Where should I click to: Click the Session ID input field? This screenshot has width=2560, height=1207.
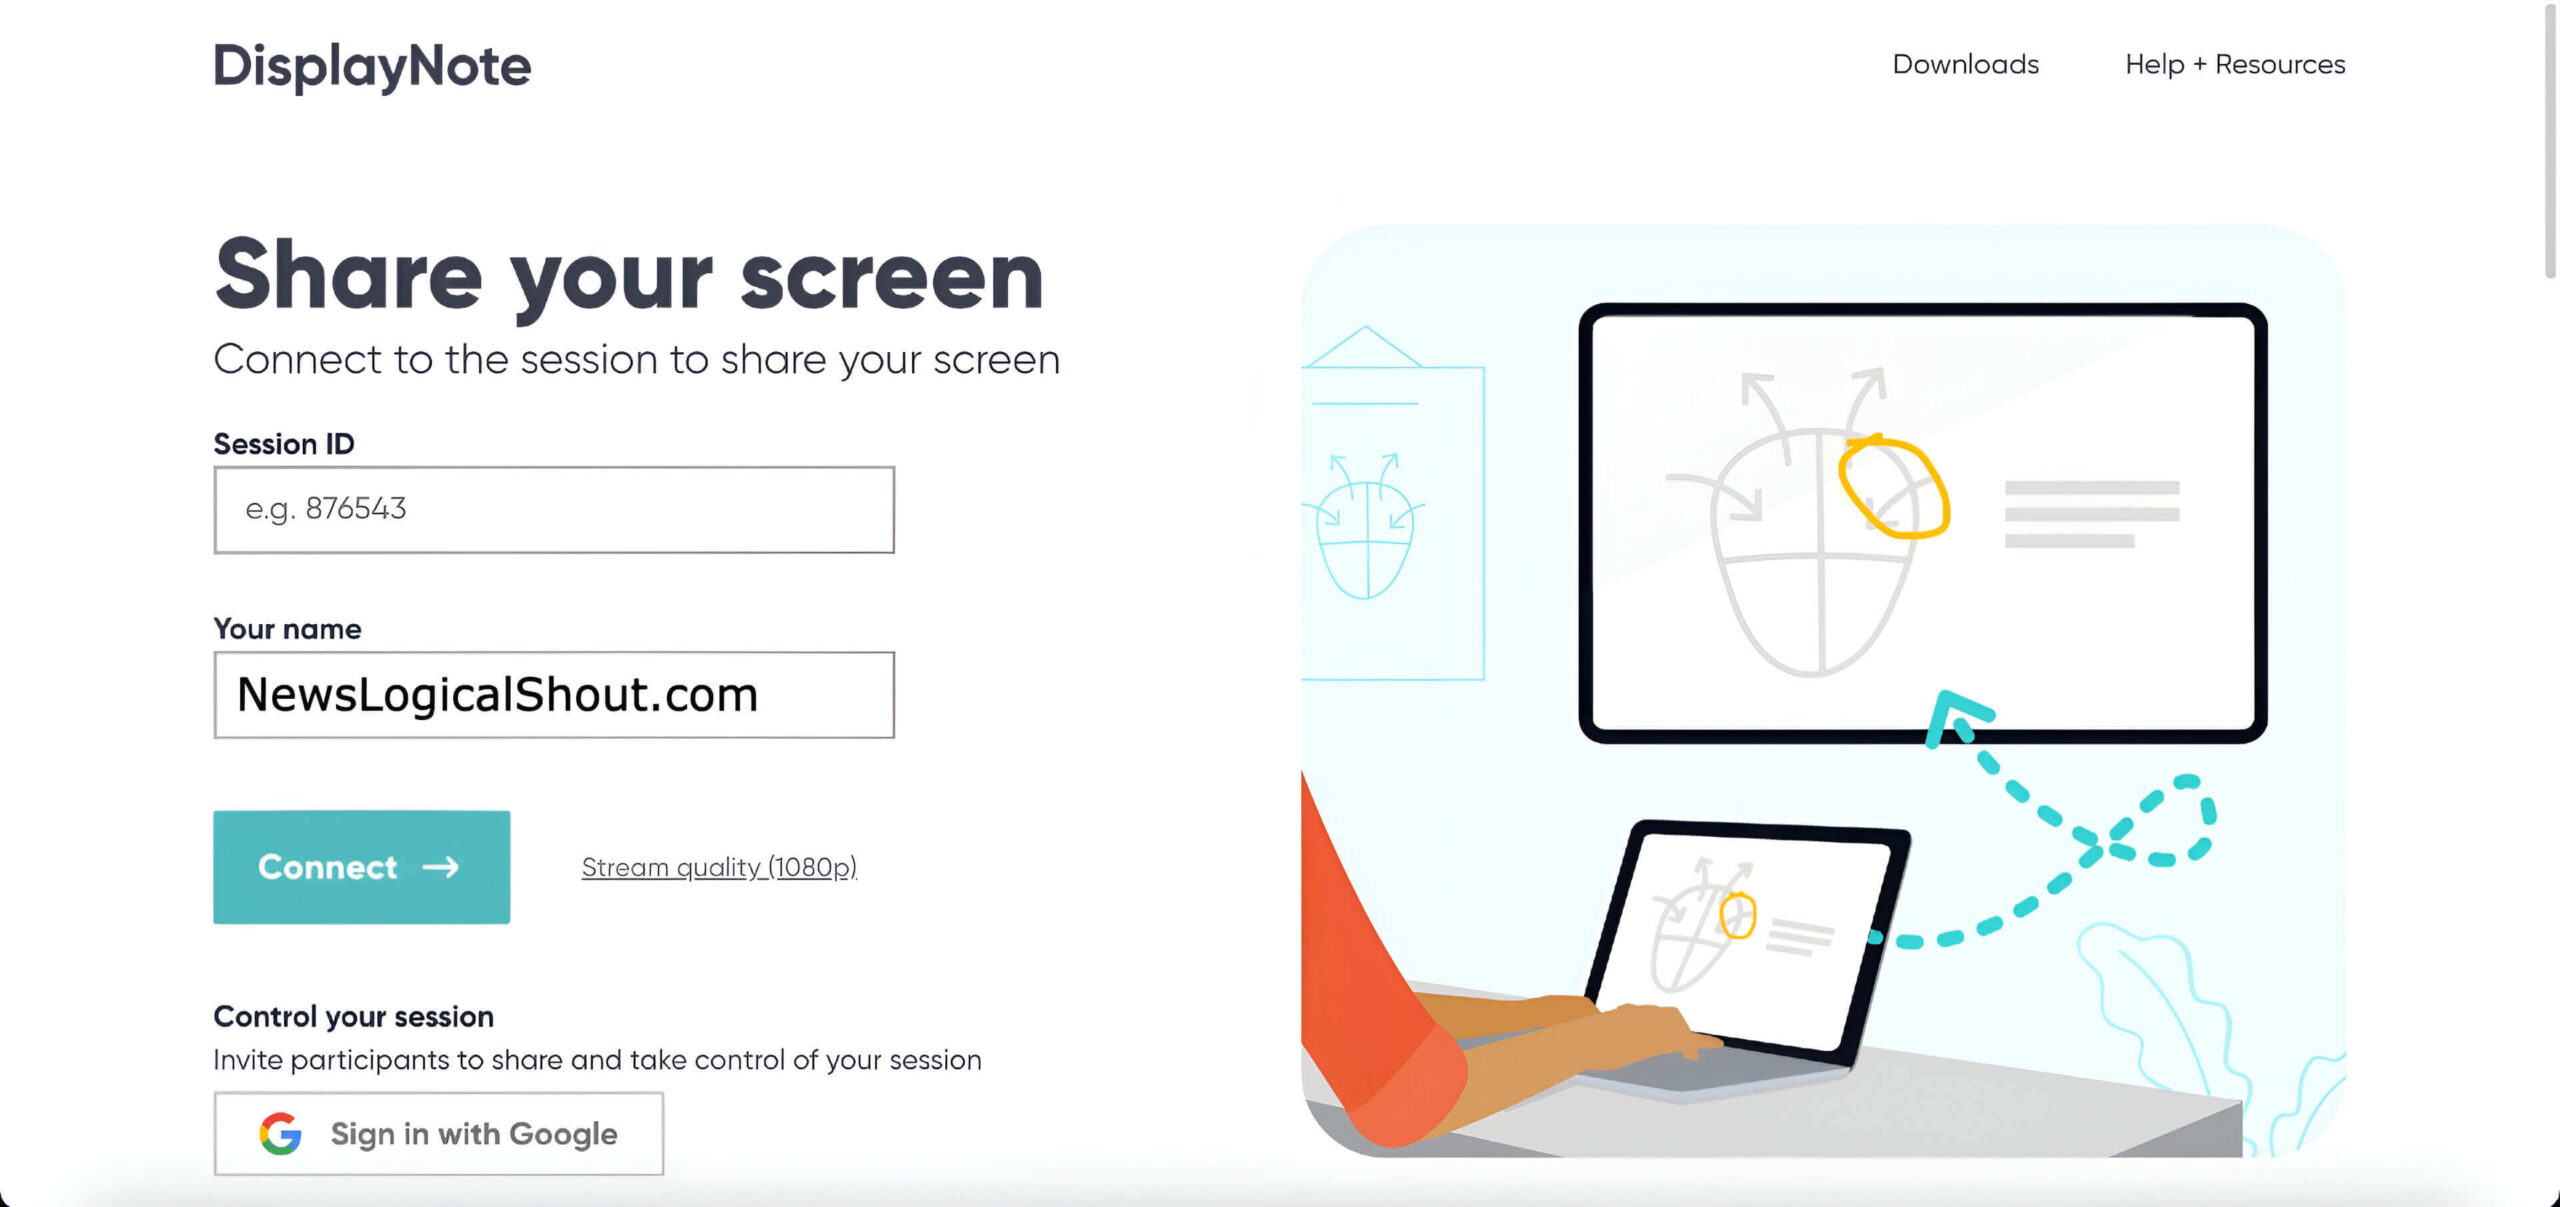pyautogui.click(x=553, y=508)
